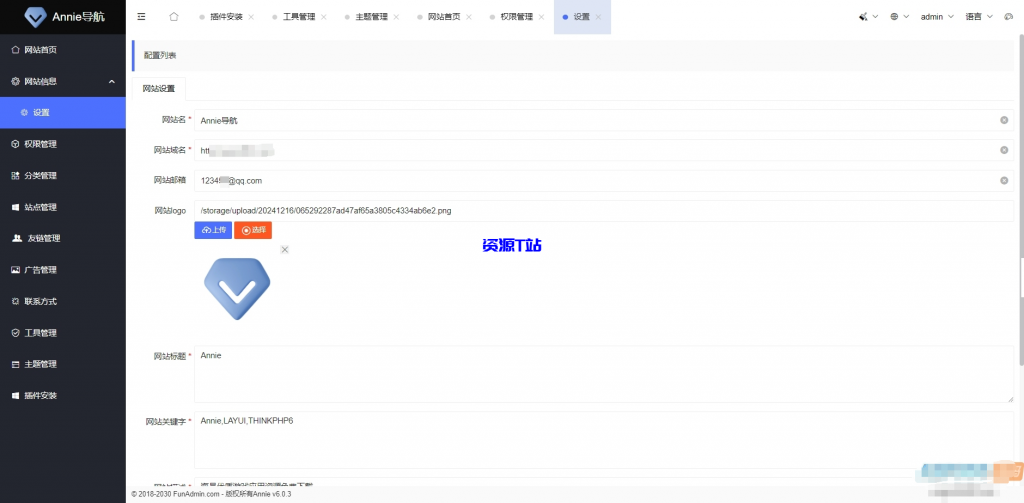The image size is (1024, 503).
Task: Click the 网站名 input field
Action: pos(604,120)
